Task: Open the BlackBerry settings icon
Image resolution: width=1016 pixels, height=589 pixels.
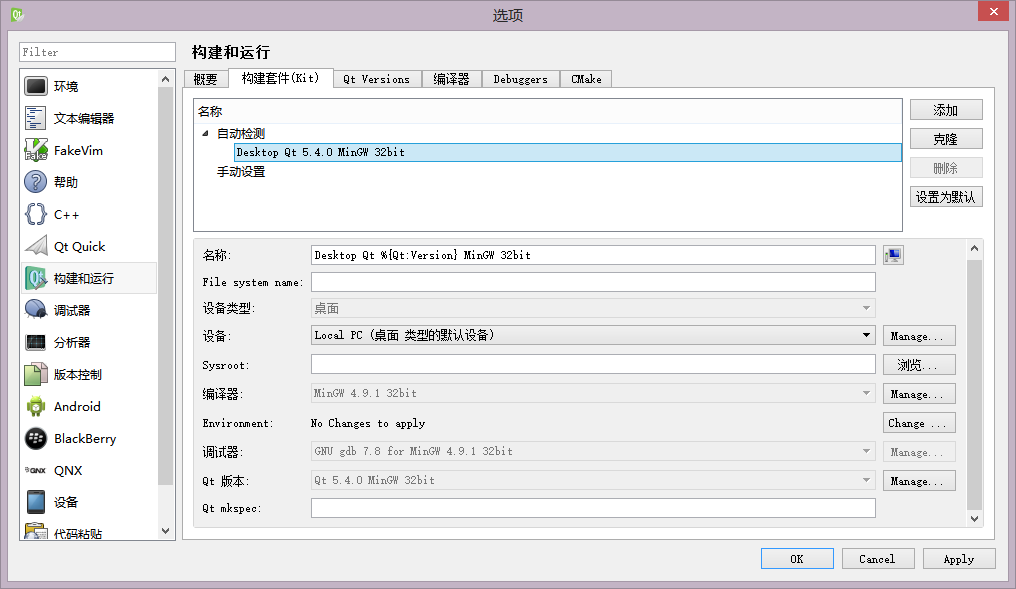Action: click(36, 438)
